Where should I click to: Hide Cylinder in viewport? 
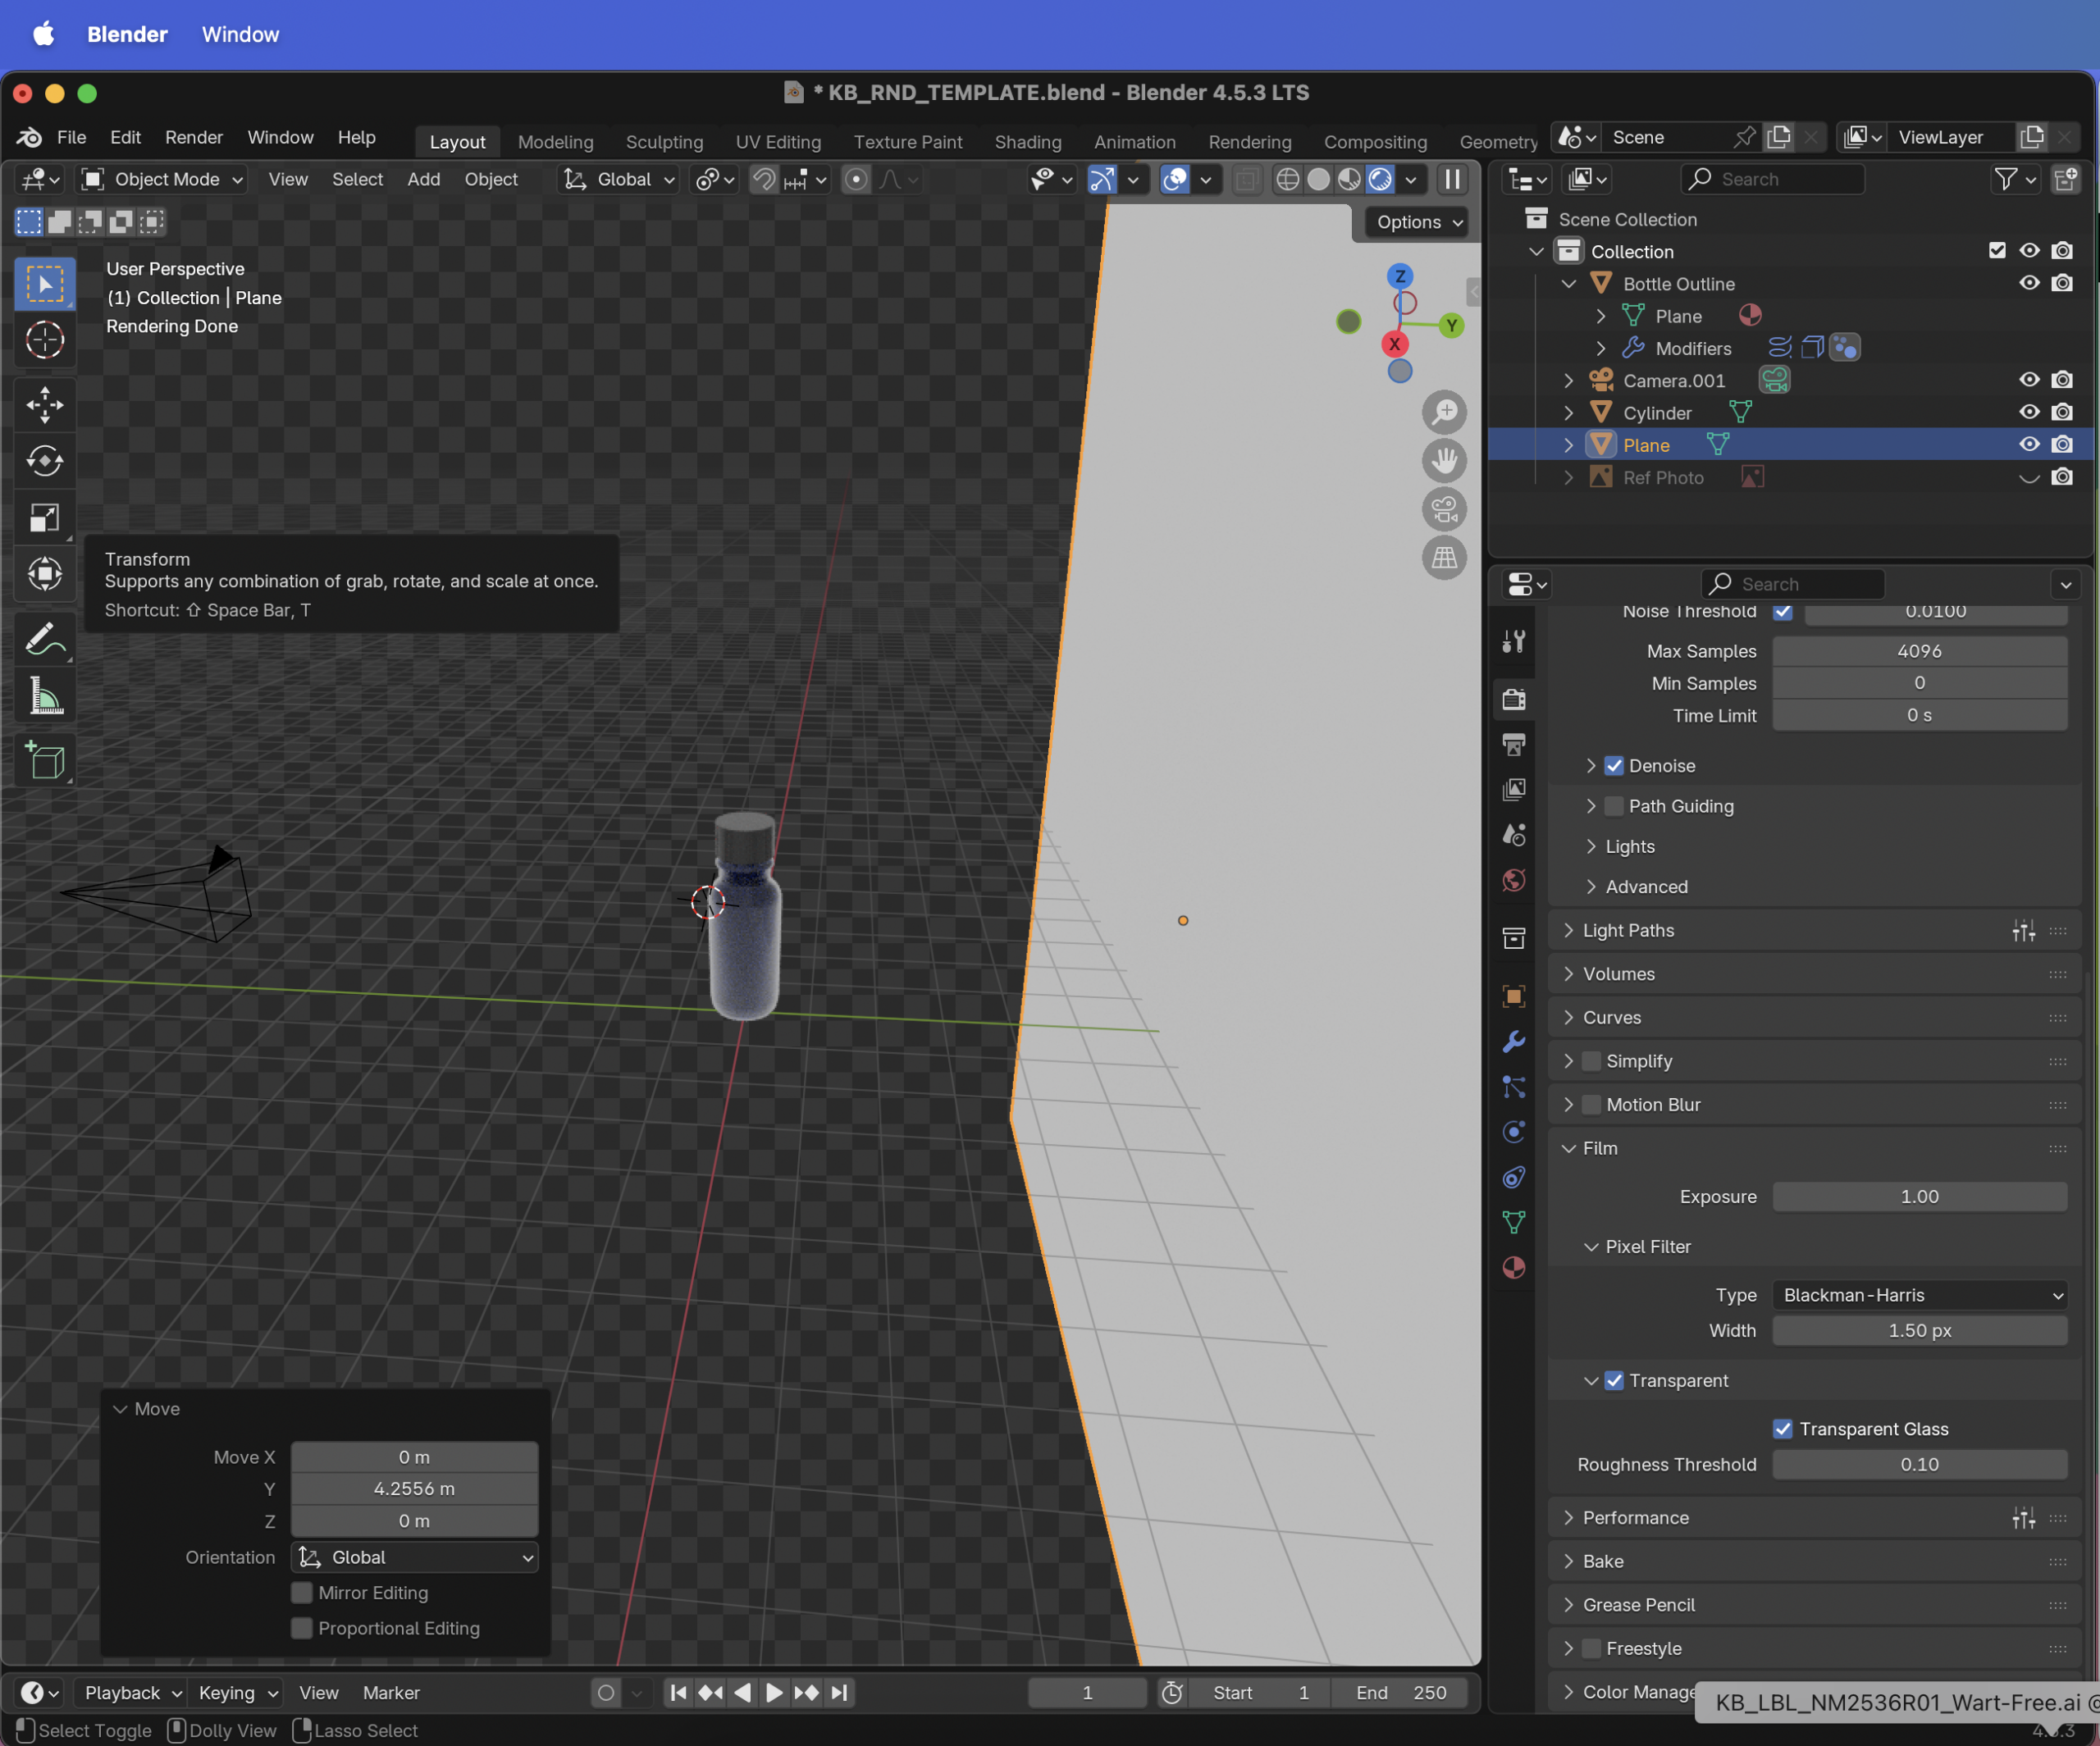tap(2029, 413)
